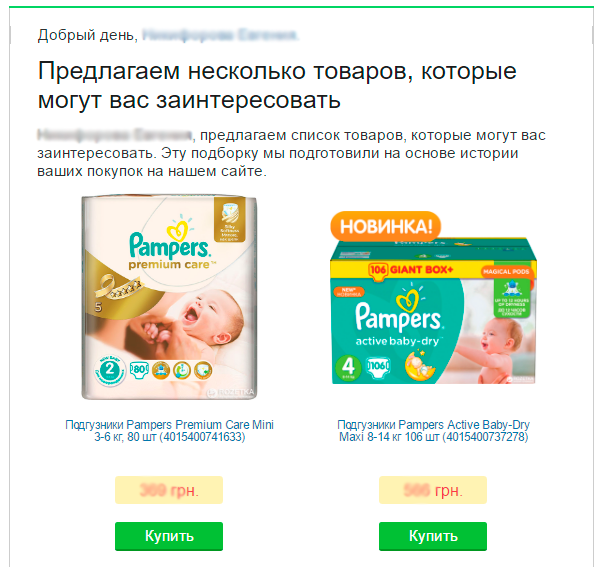Click the 80 count icon on Premium Care pack

point(139,370)
